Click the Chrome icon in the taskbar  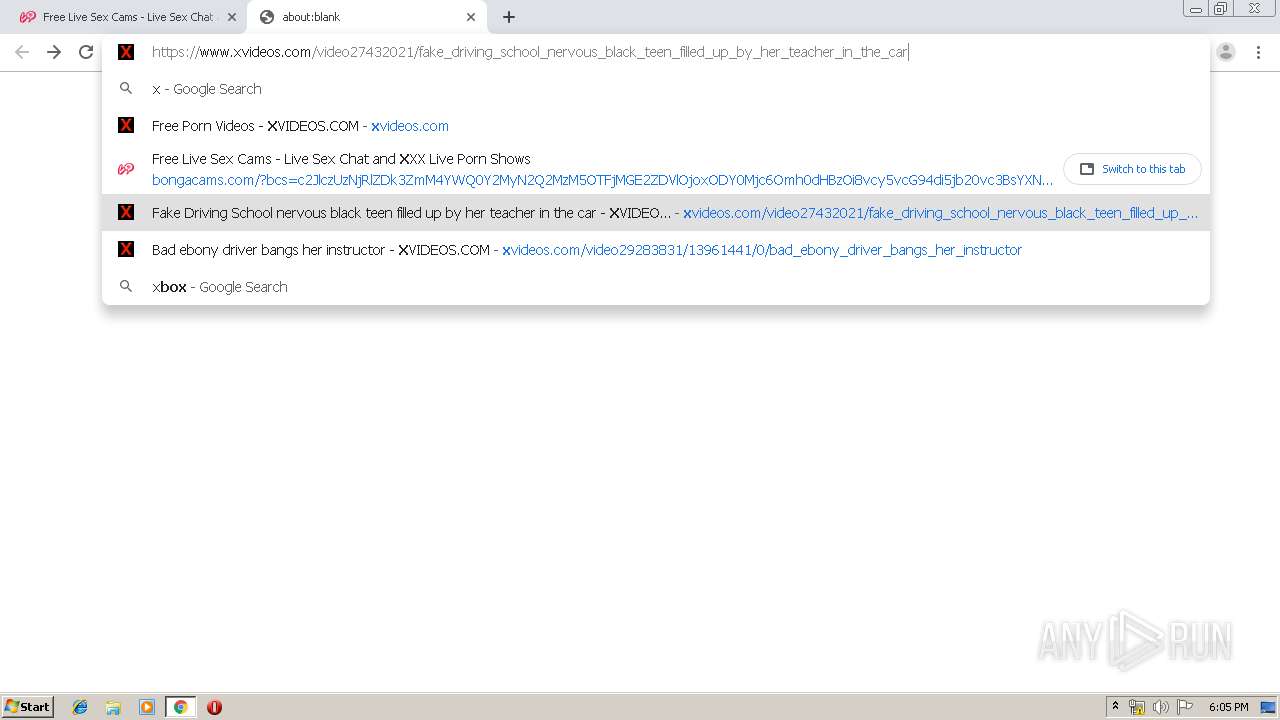pyautogui.click(x=180, y=707)
